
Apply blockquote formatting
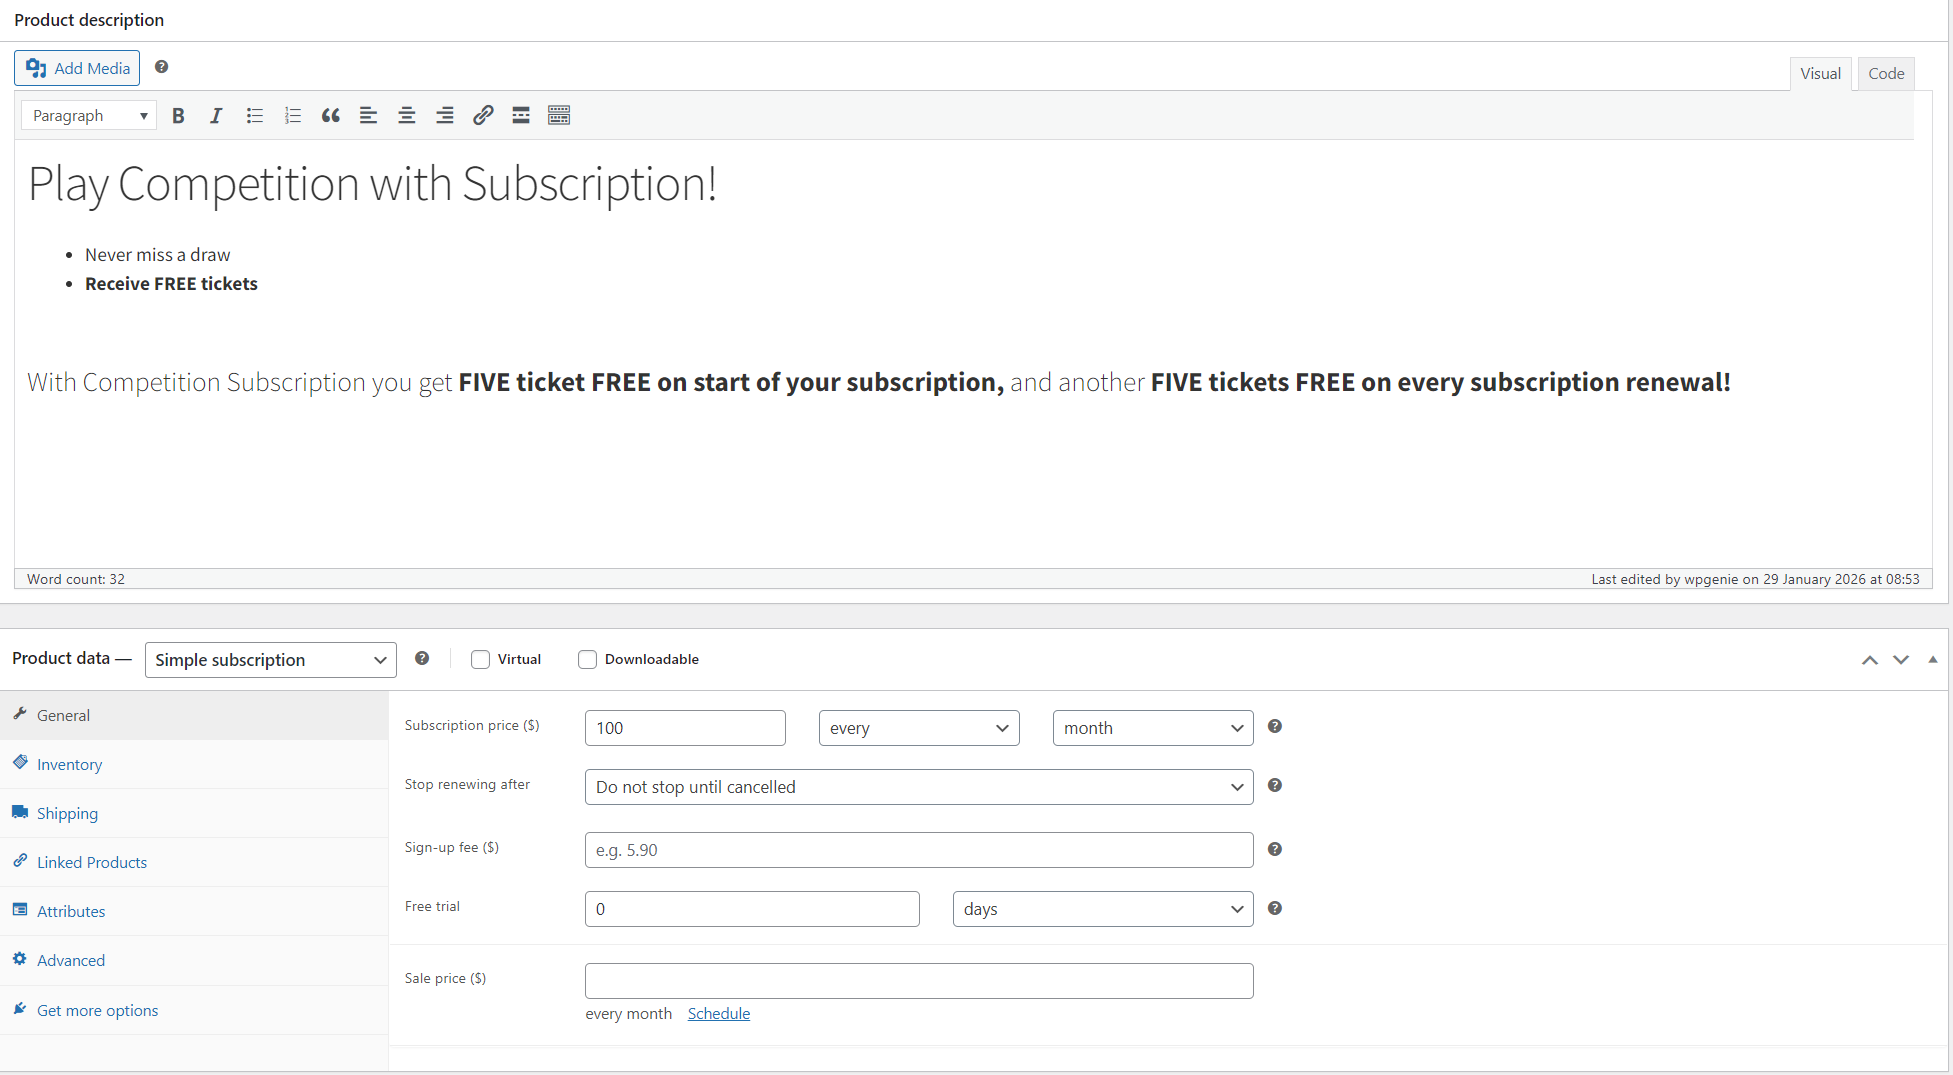[330, 116]
